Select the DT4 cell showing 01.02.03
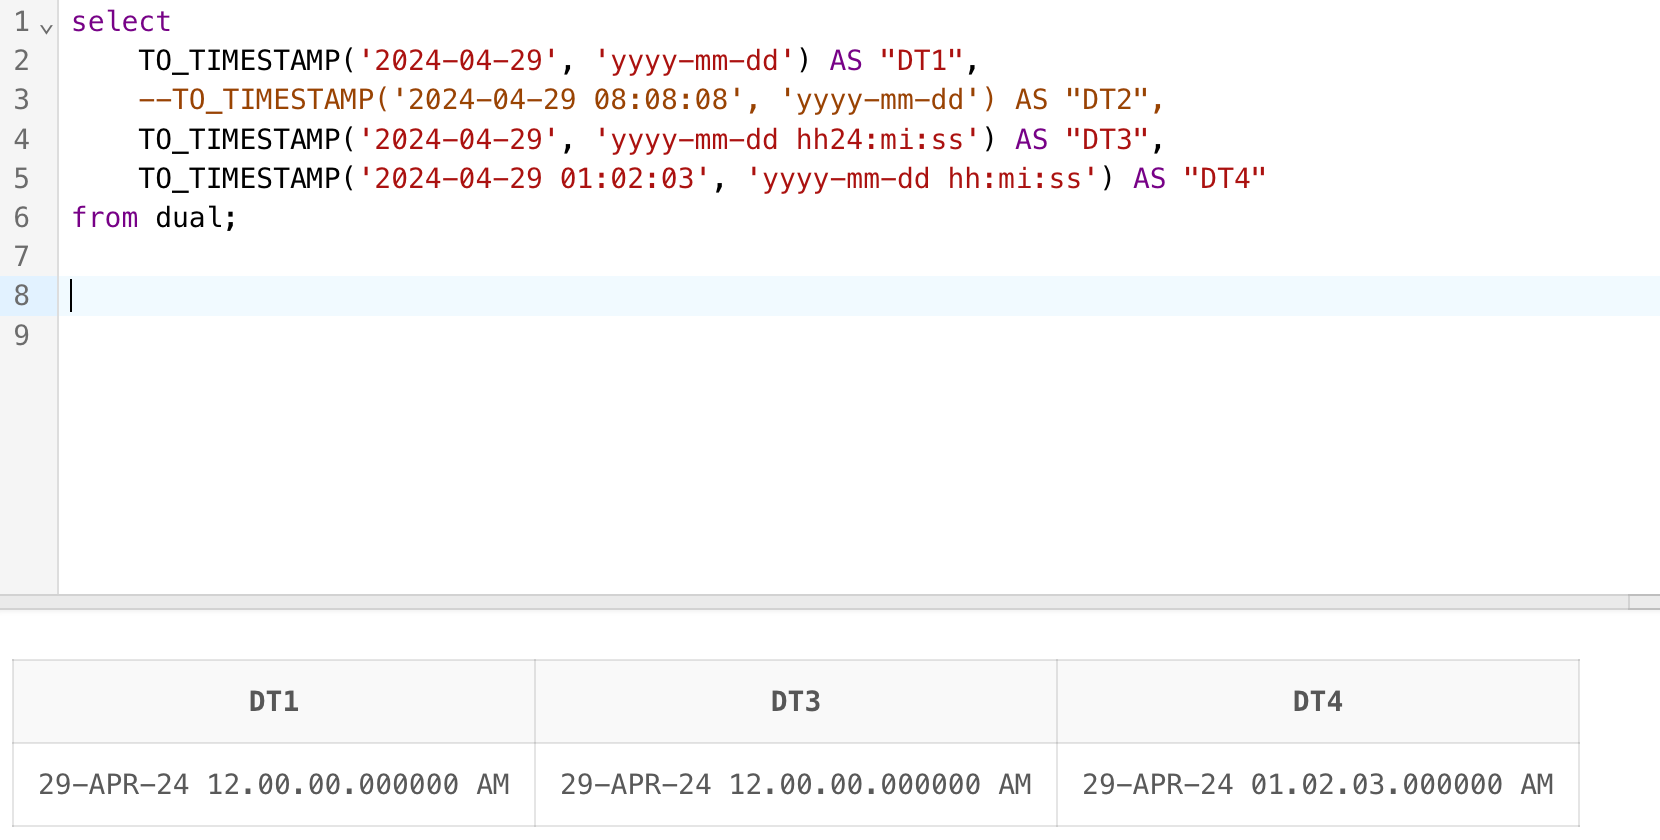Screen dimensions: 1660x840 coord(1317,784)
